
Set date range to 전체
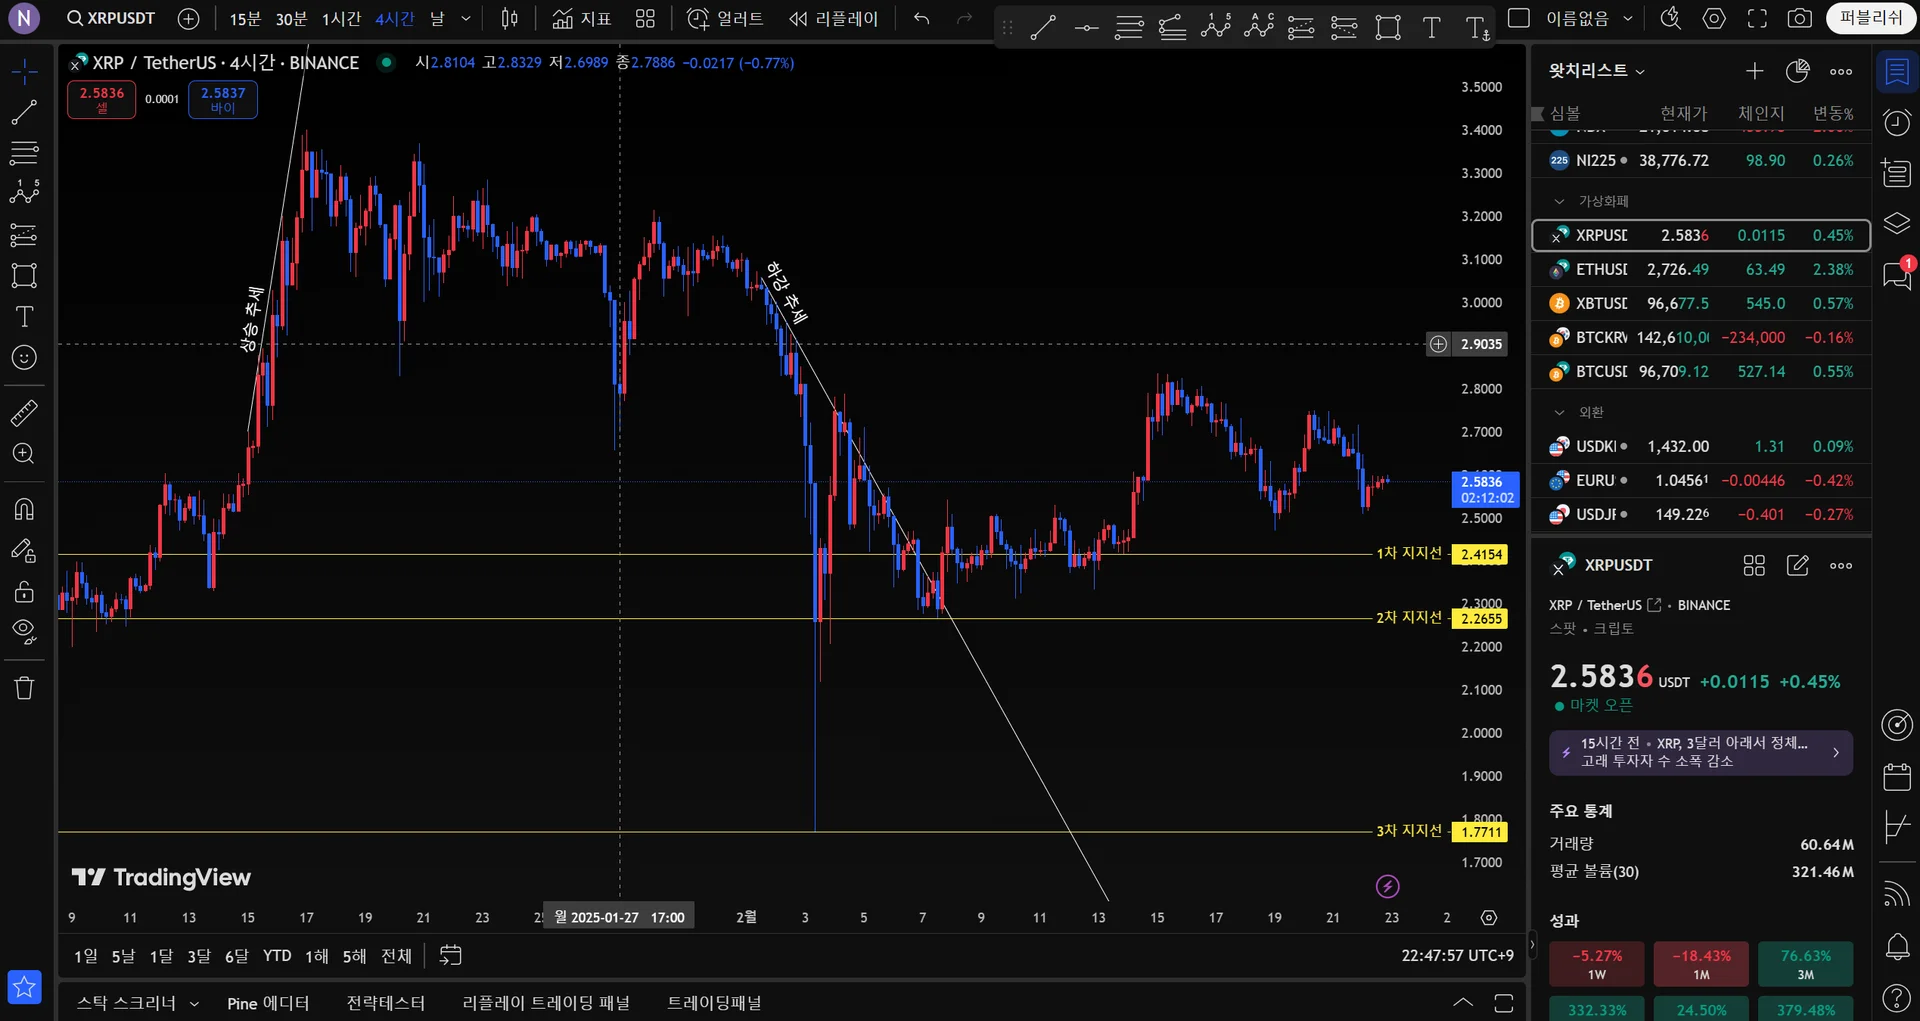396,956
